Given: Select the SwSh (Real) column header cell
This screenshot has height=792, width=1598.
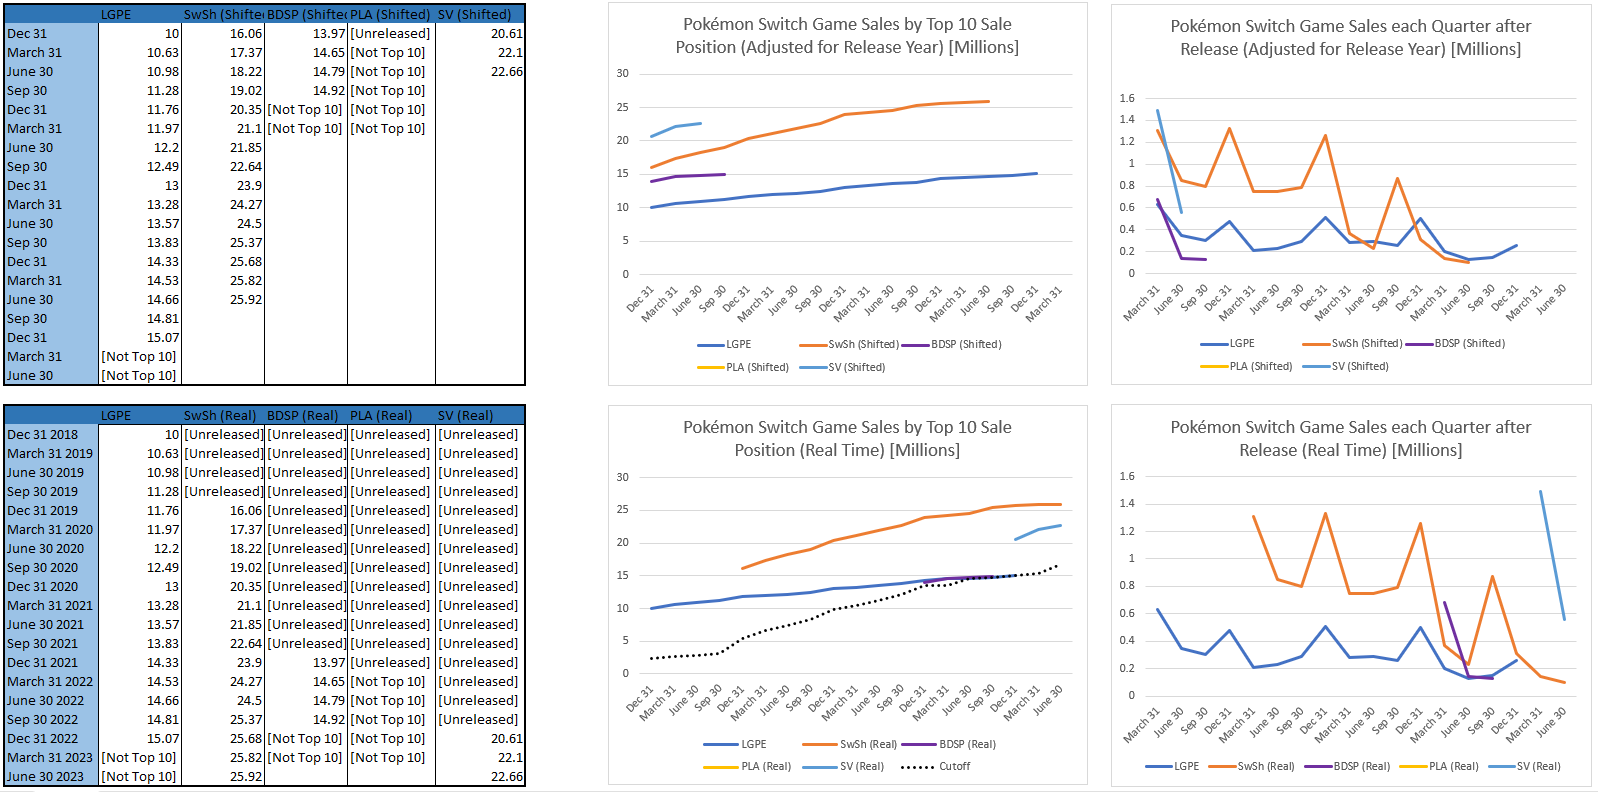Looking at the screenshot, I should click(x=223, y=415).
